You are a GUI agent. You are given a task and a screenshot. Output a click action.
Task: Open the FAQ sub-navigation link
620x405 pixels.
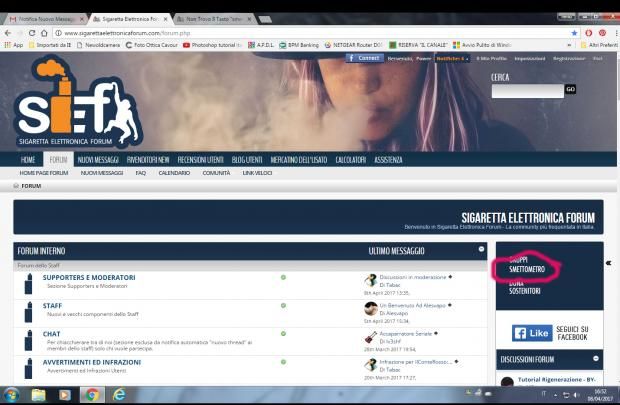click(141, 173)
